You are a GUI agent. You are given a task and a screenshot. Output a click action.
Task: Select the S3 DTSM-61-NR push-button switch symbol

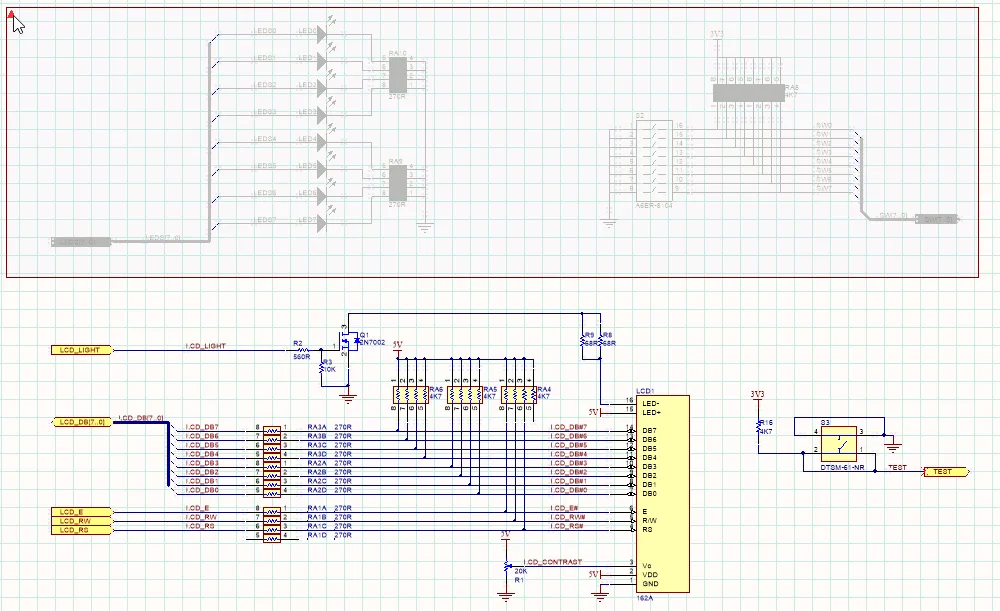pyautogui.click(x=838, y=444)
